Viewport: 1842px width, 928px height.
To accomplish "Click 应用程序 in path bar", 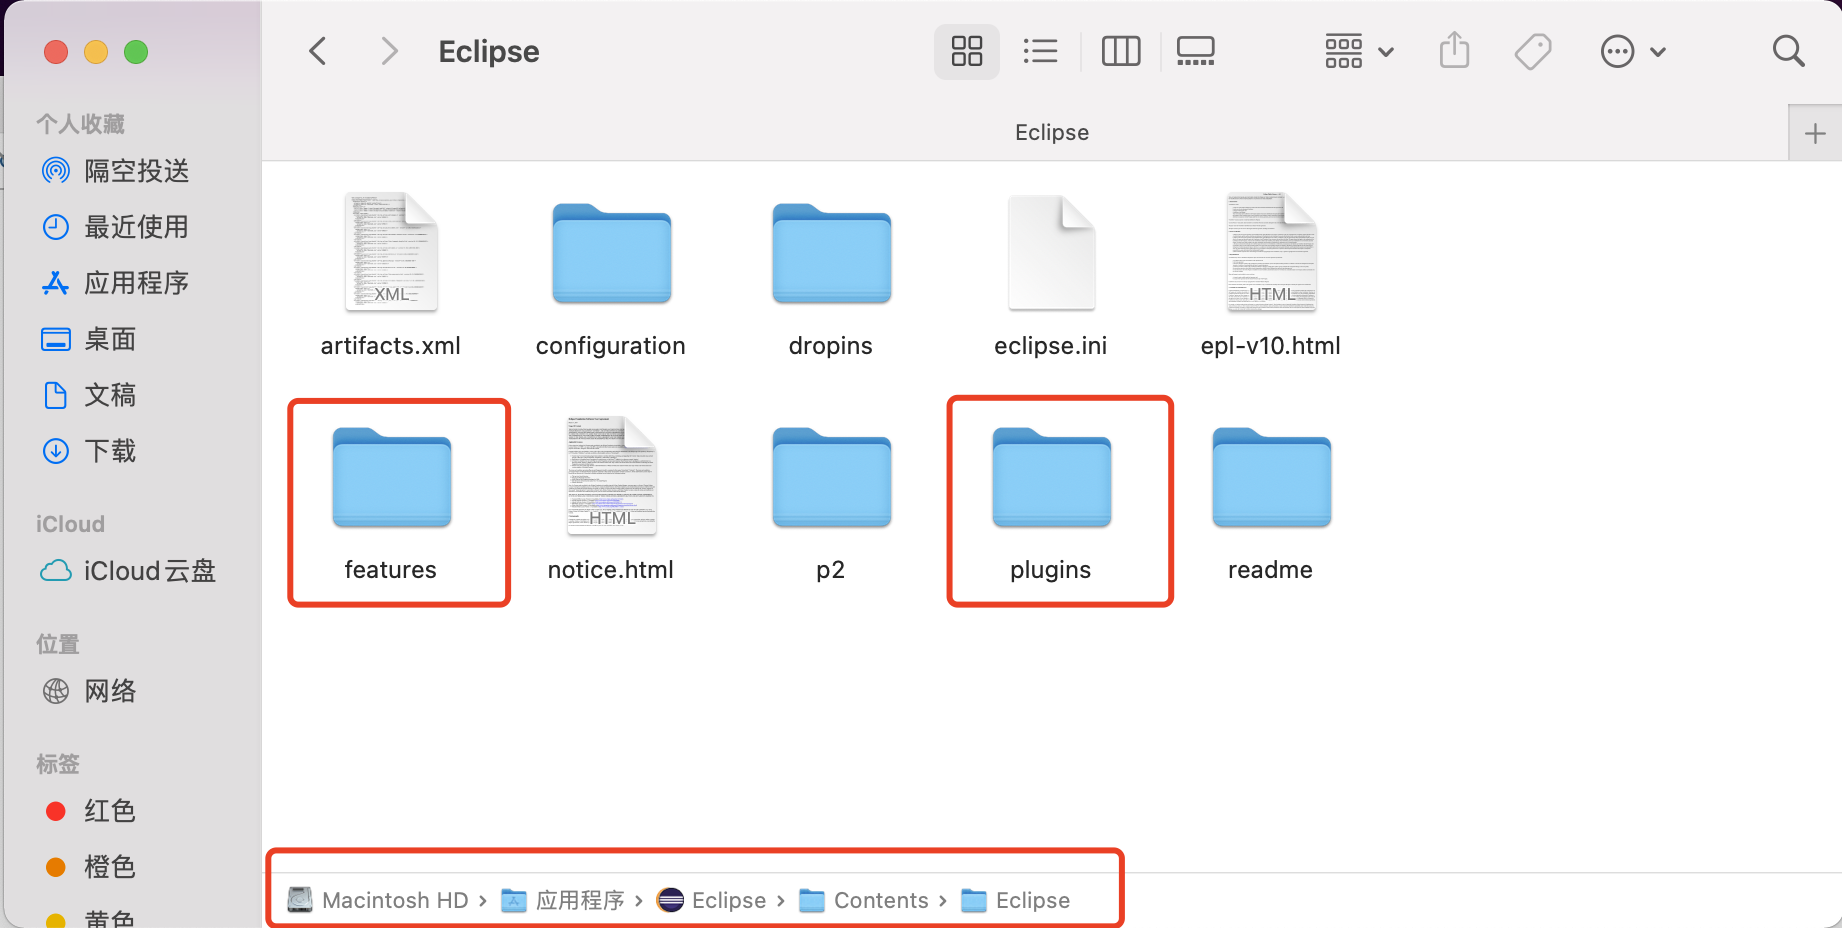I will [563, 900].
